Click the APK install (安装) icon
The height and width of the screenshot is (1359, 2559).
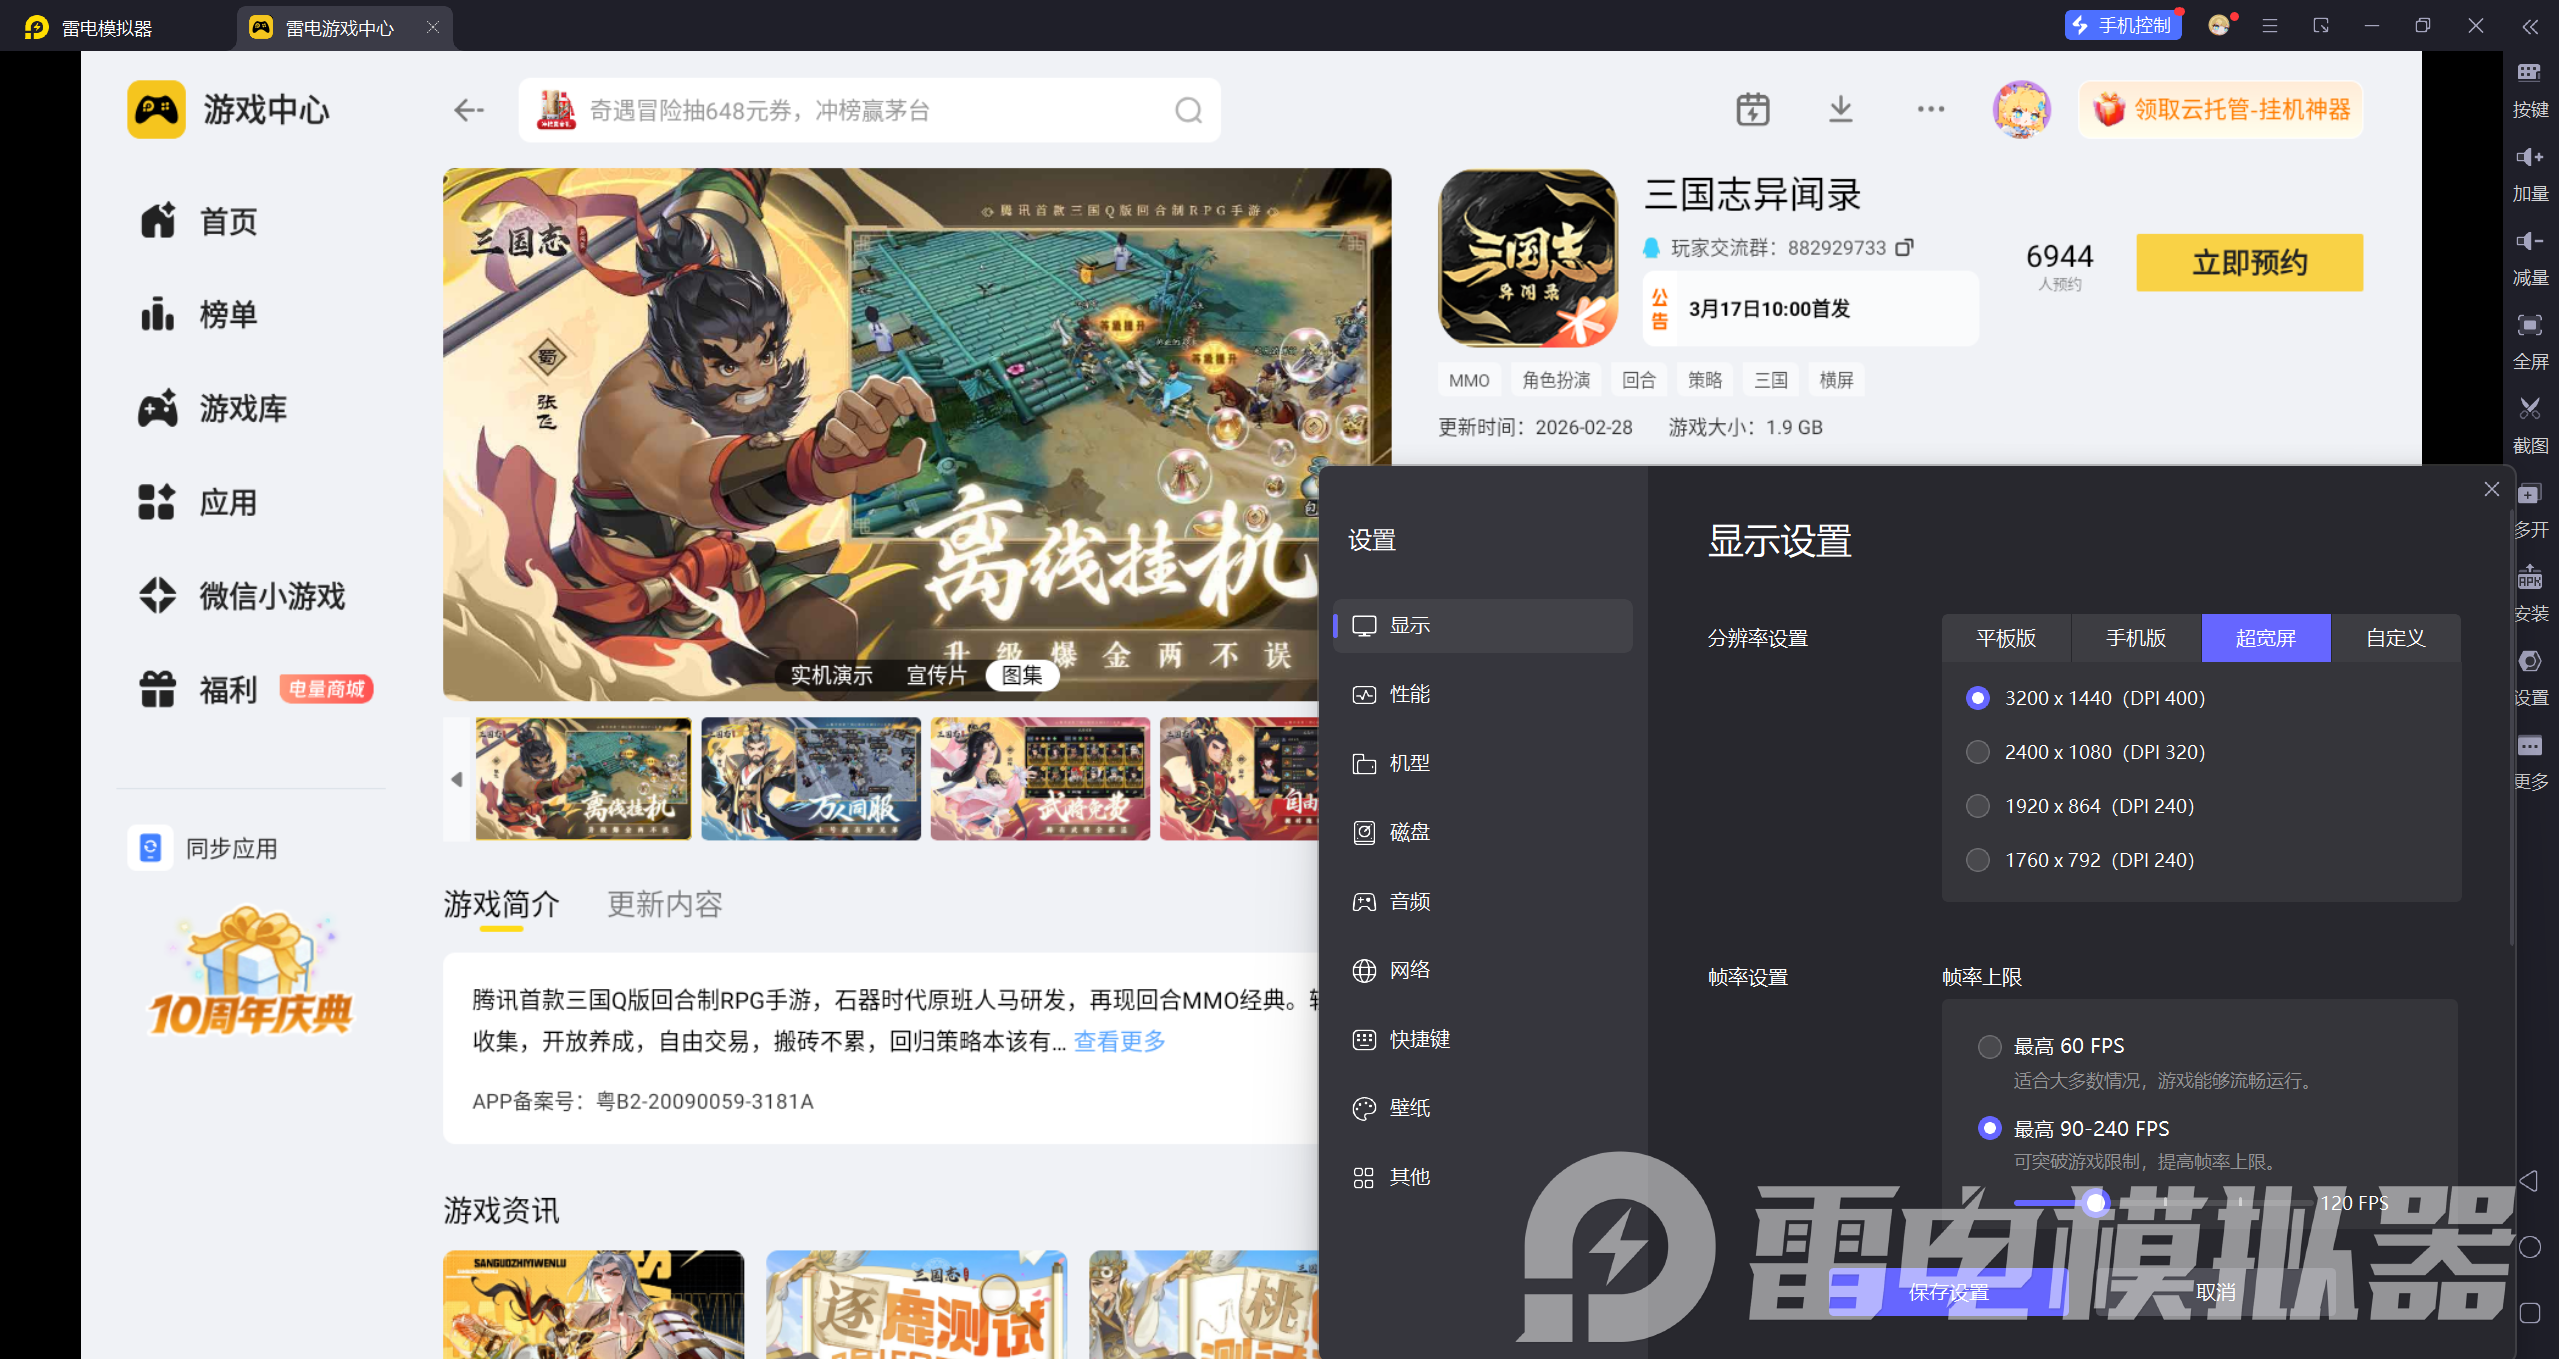(2529, 577)
